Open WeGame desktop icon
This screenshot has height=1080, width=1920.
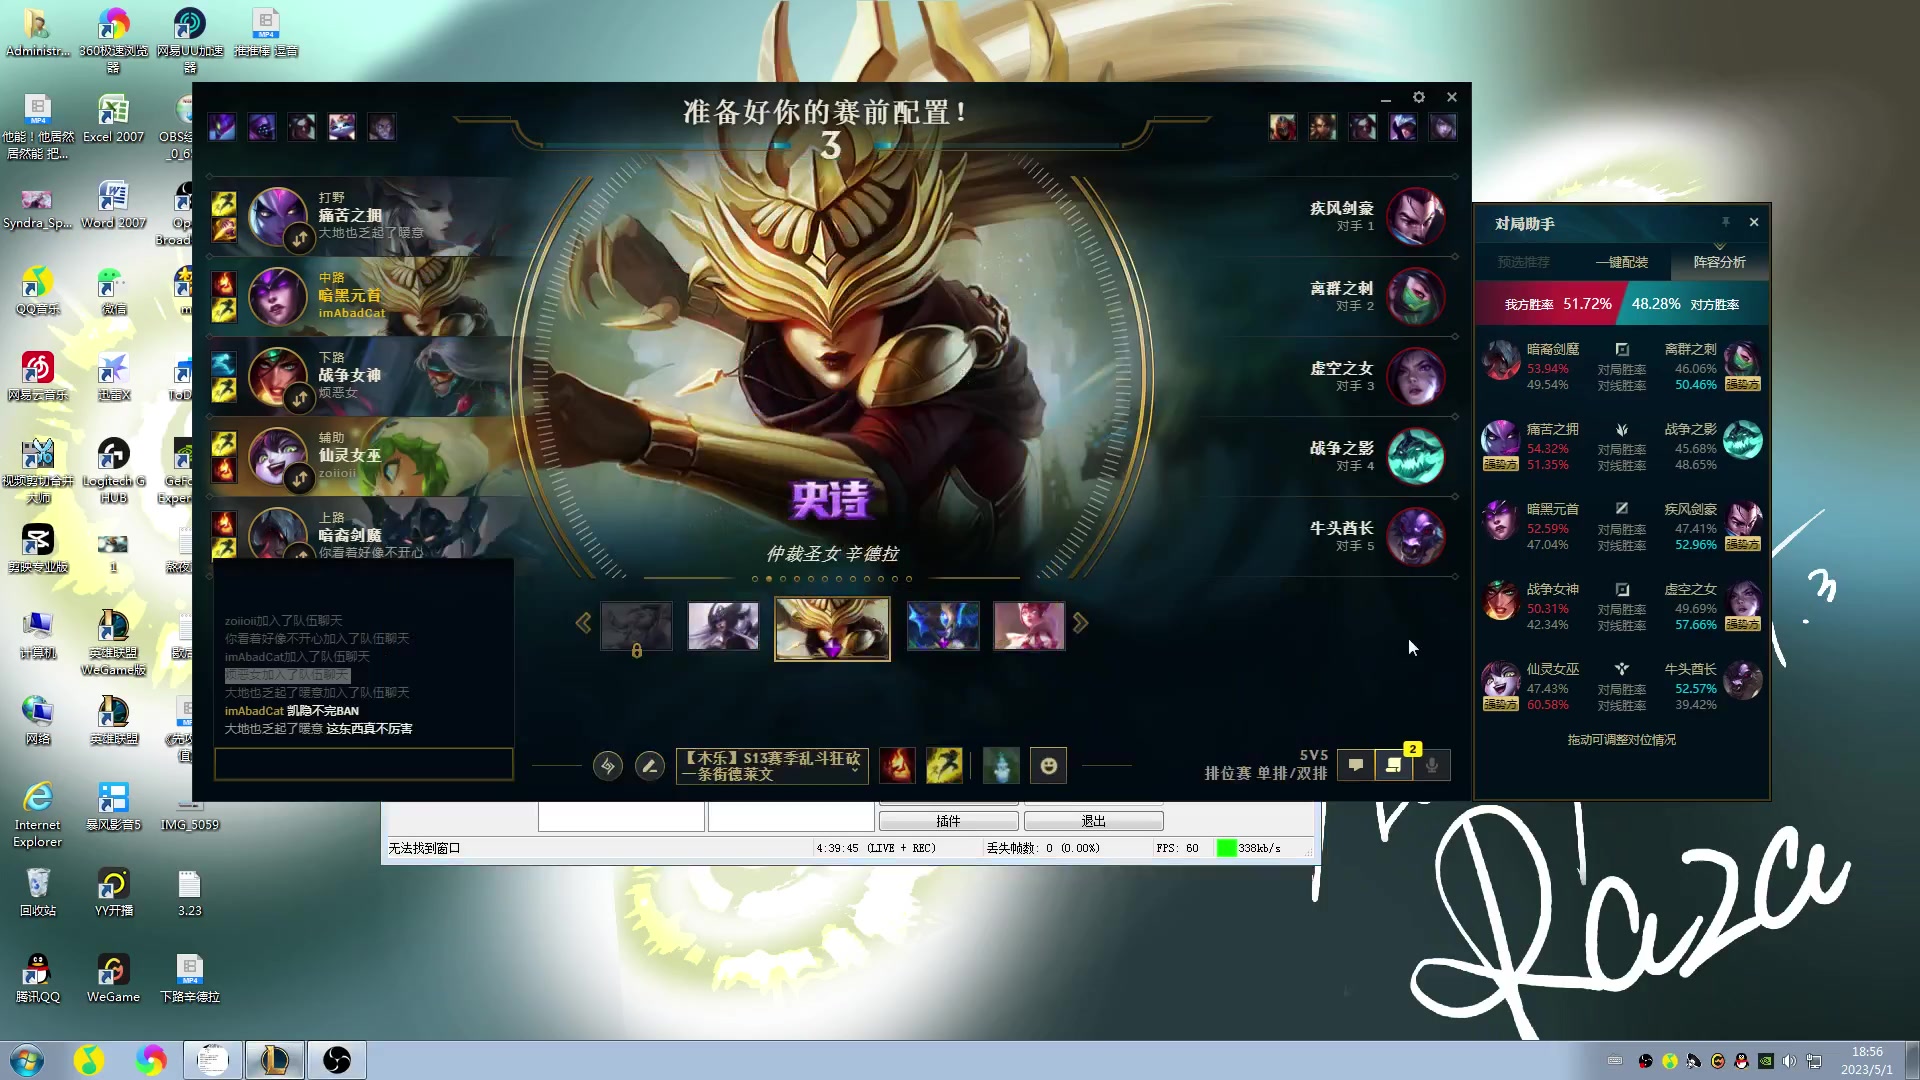click(x=113, y=978)
